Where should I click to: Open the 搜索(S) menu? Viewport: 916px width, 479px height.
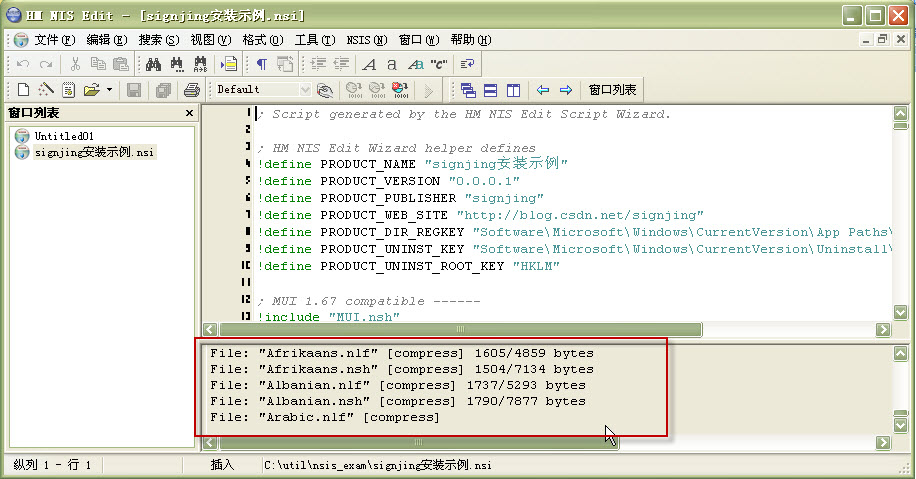158,40
